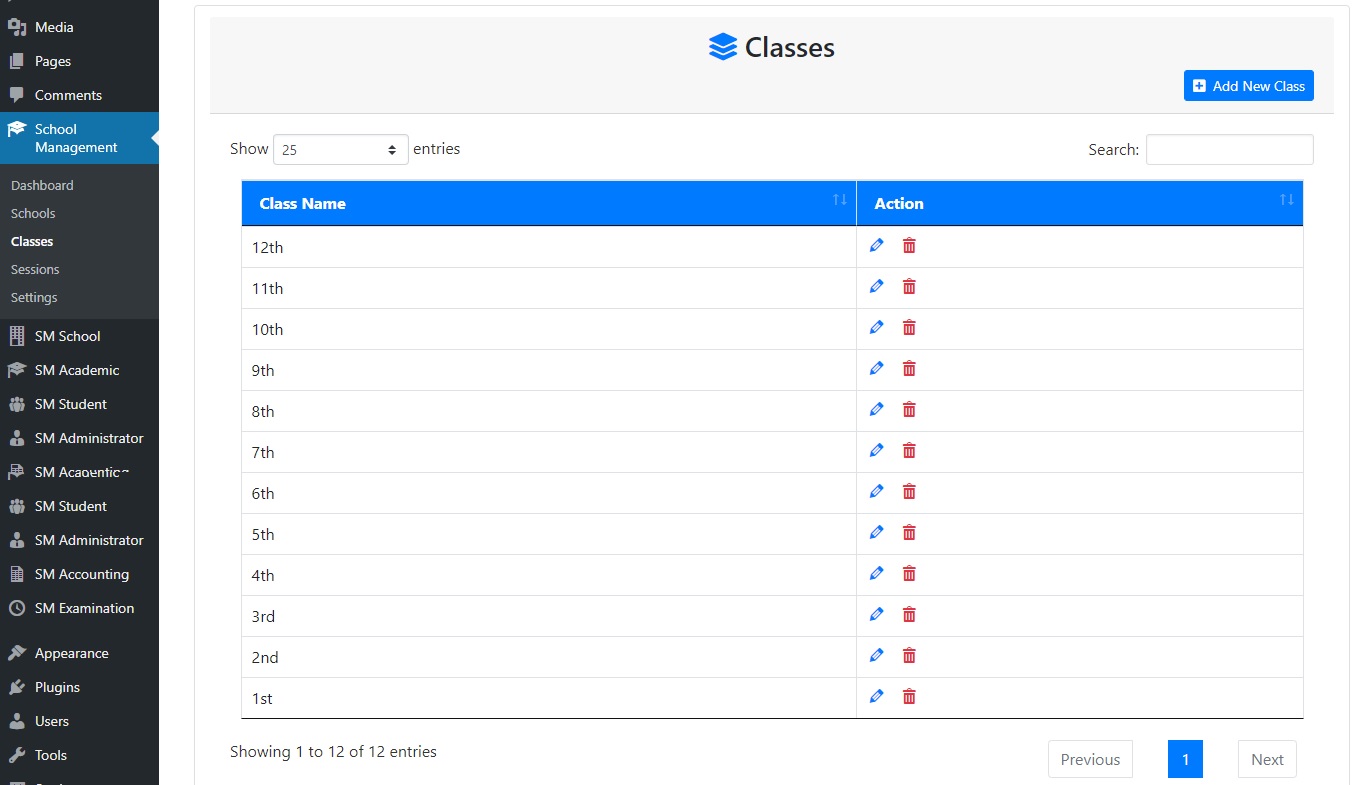
Task: Go to School Management Settings
Action: point(33,297)
